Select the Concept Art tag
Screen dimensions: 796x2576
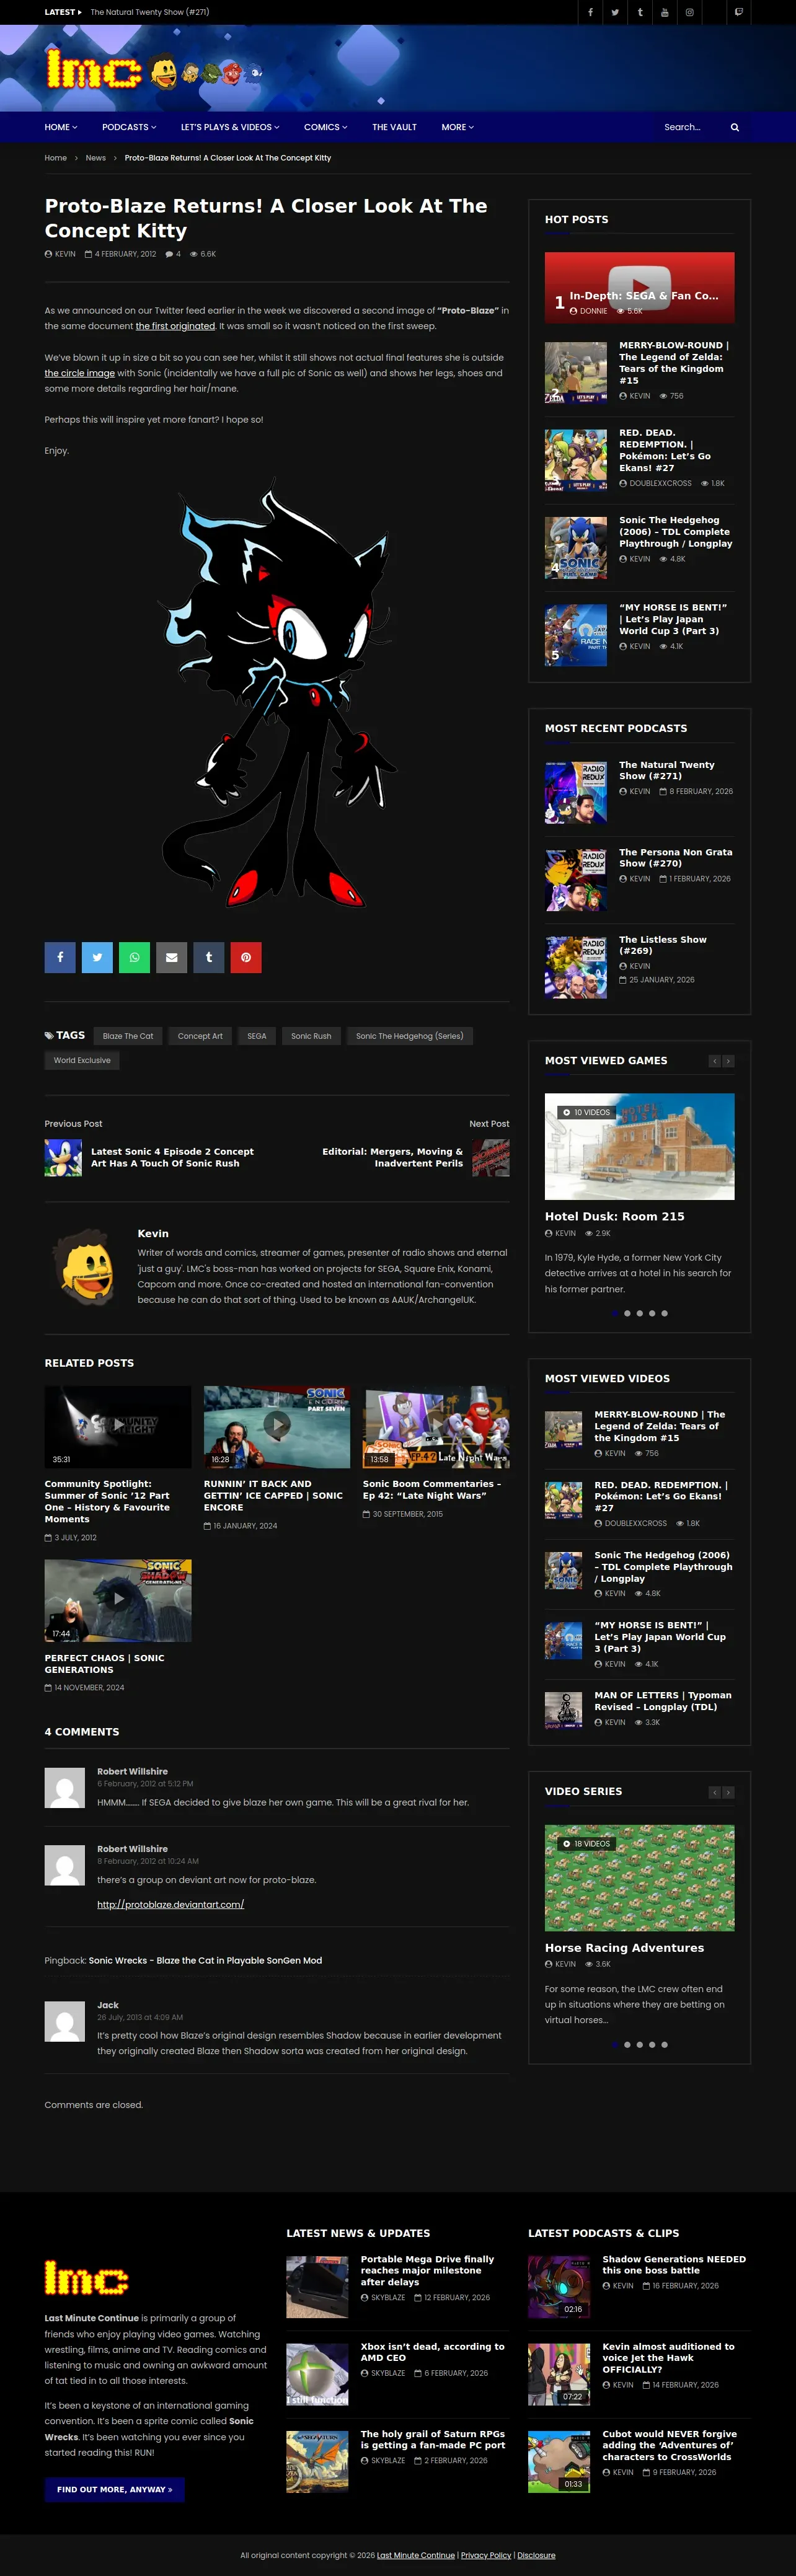pos(200,1036)
